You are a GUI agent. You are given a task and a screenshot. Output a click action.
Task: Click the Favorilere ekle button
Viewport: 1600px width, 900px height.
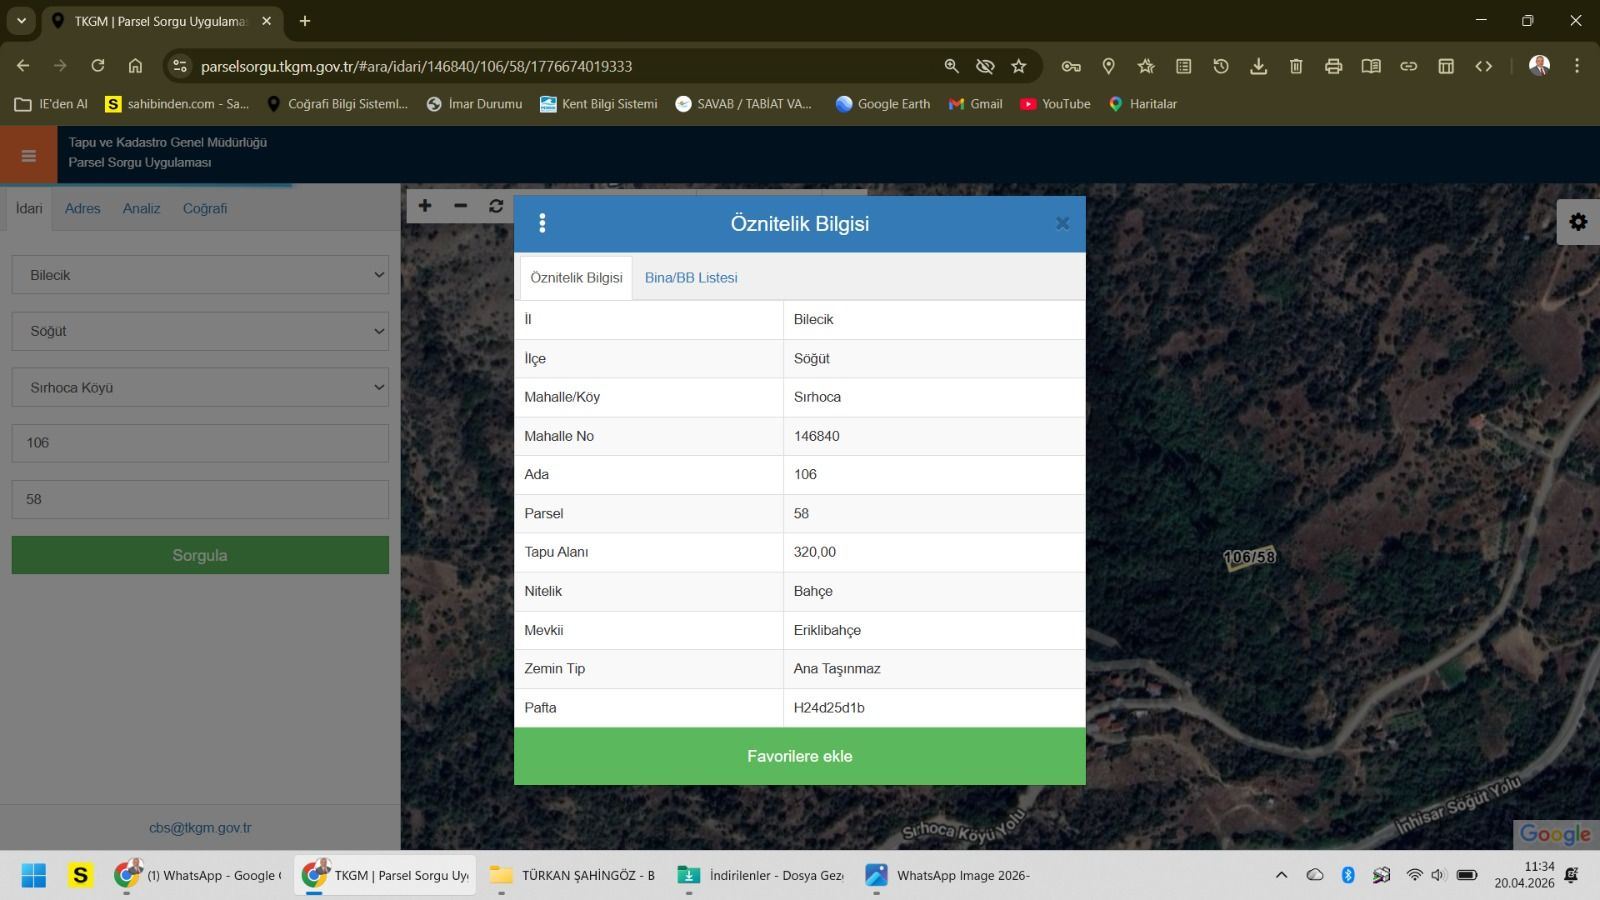pos(799,756)
